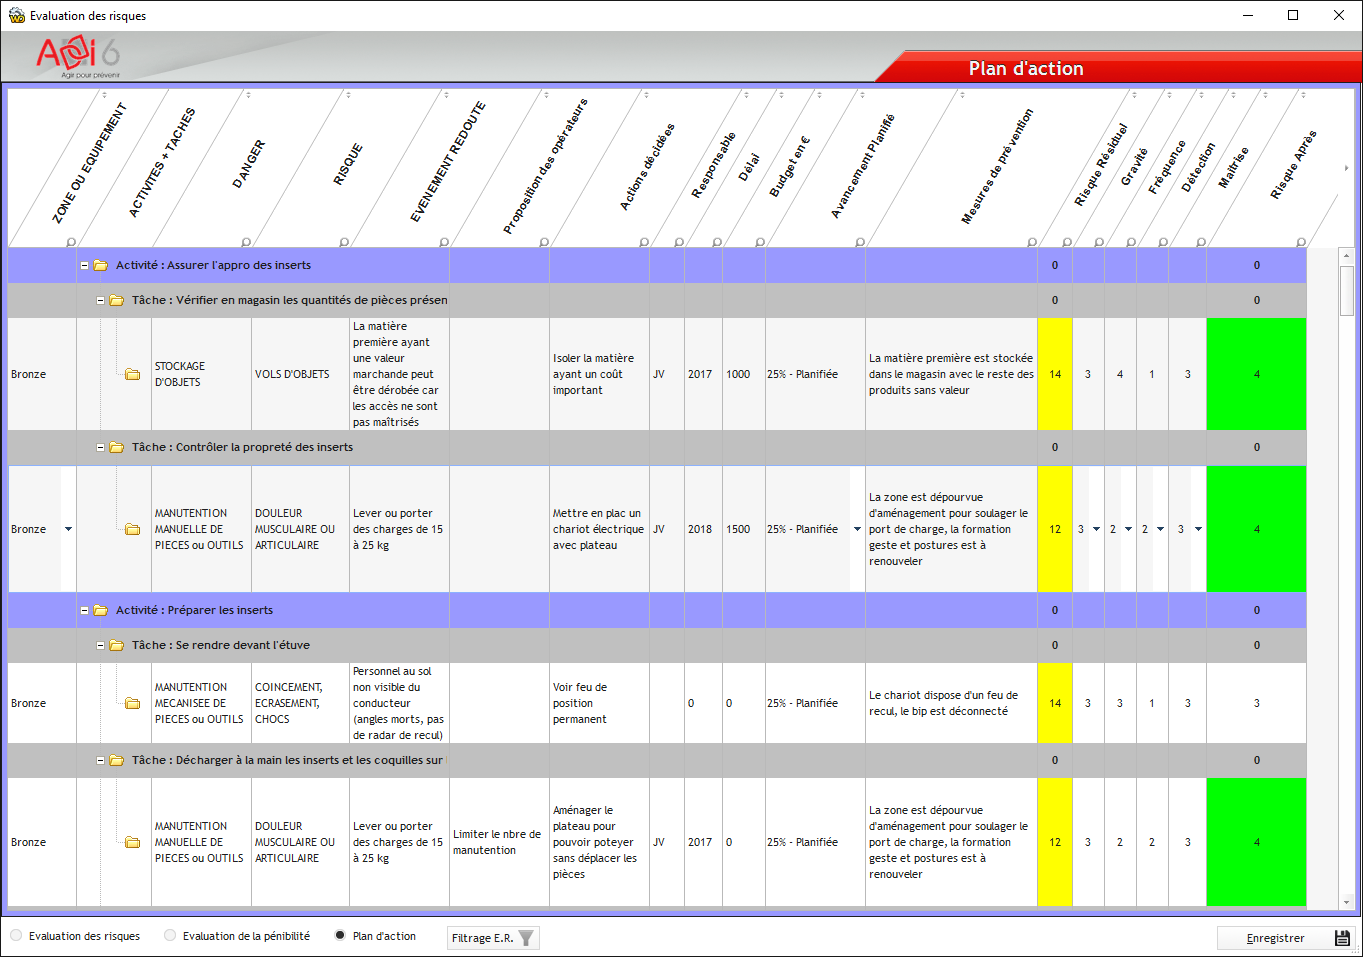Click the folder icon in STOCKAGE D'OBJETS row
This screenshot has width=1363, height=957.
[133, 375]
